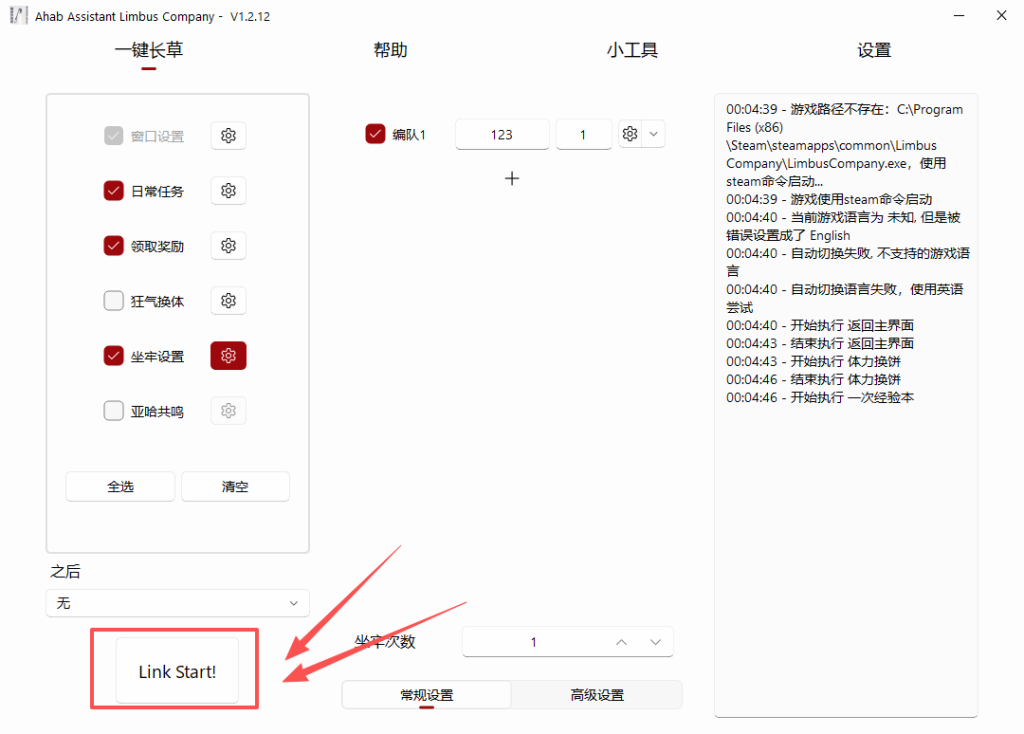
Task: Click the app icon in title bar
Action: [18, 16]
